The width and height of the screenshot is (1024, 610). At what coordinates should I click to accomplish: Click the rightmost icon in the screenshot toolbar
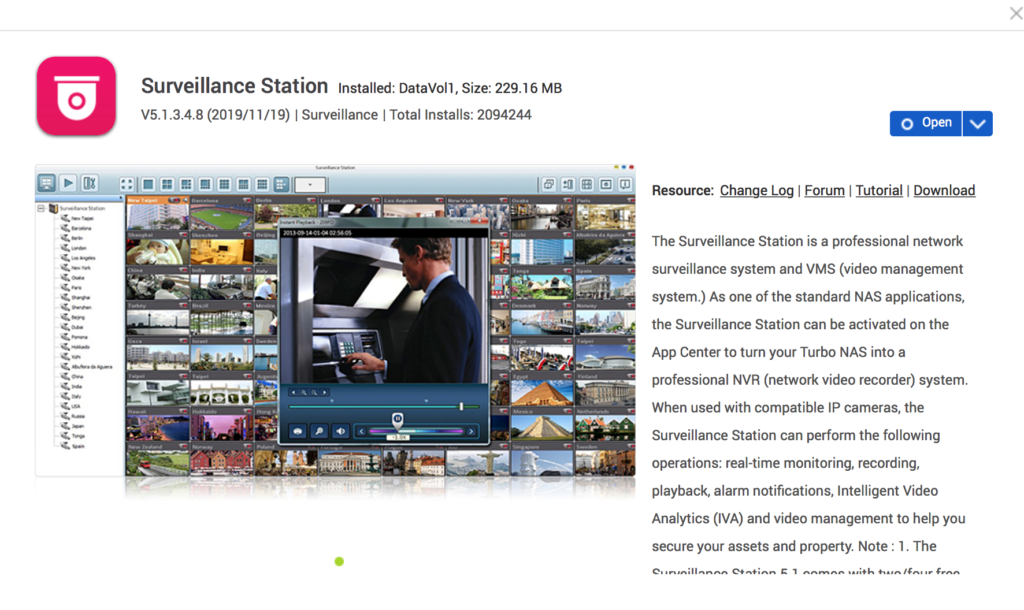(x=625, y=184)
